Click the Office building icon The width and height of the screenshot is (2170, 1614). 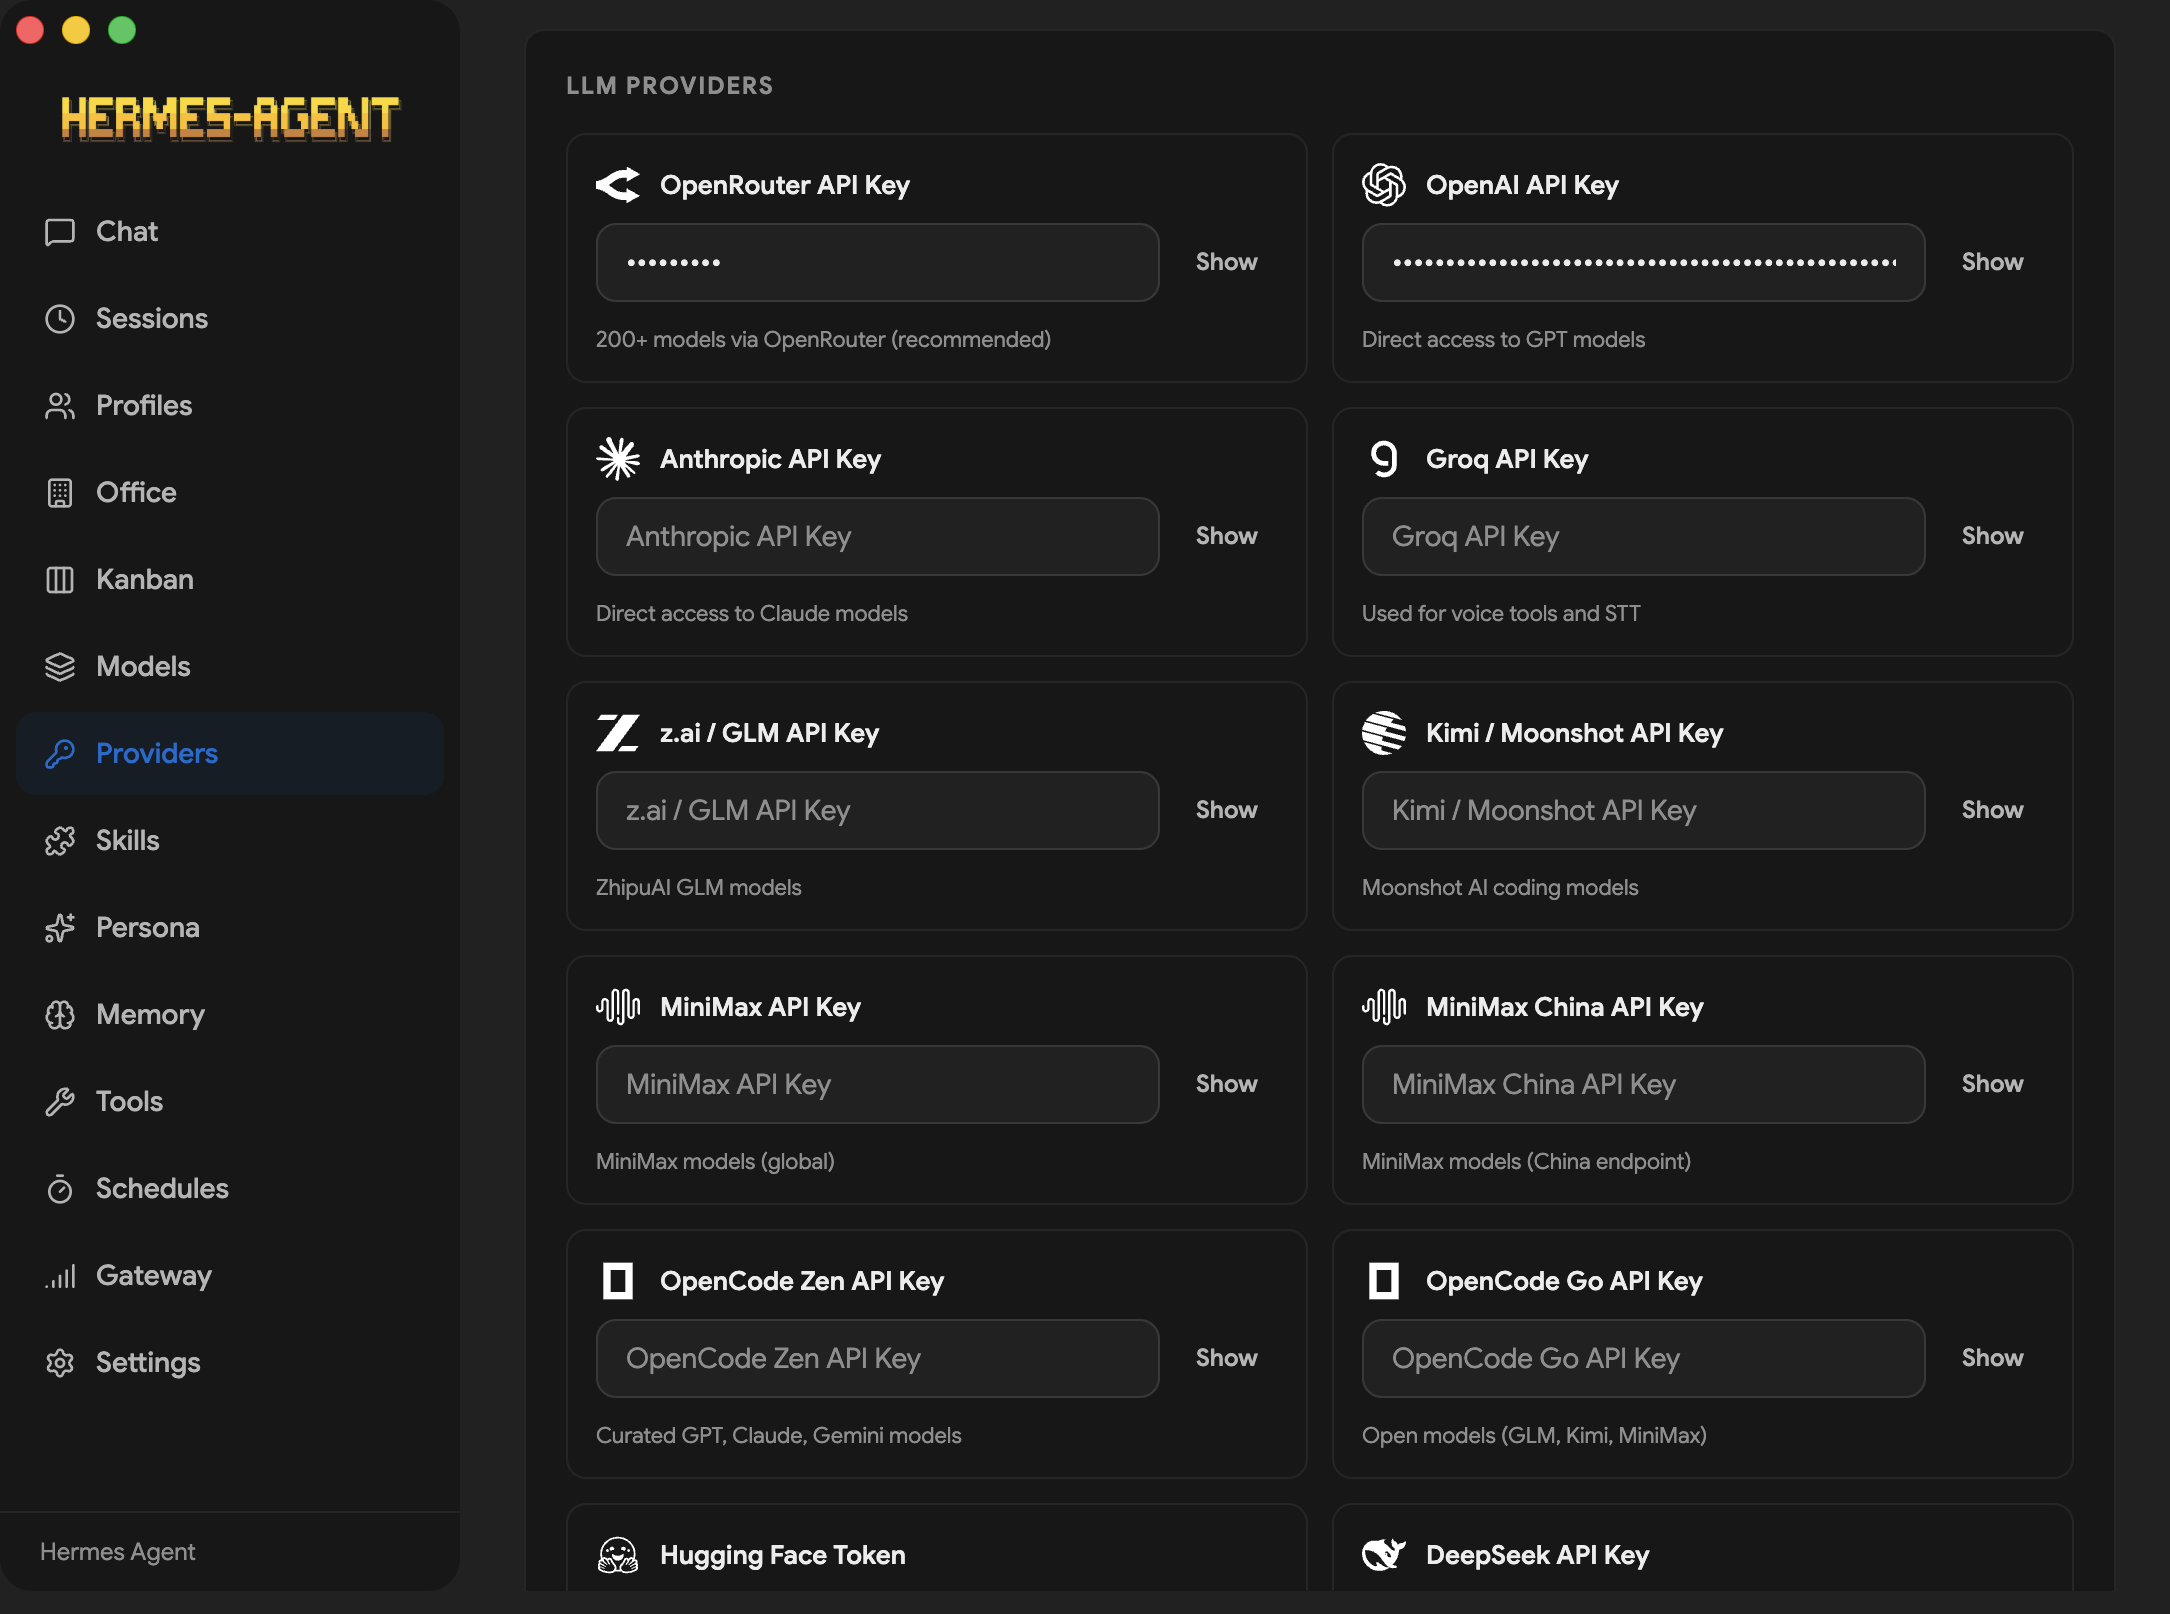(x=60, y=493)
